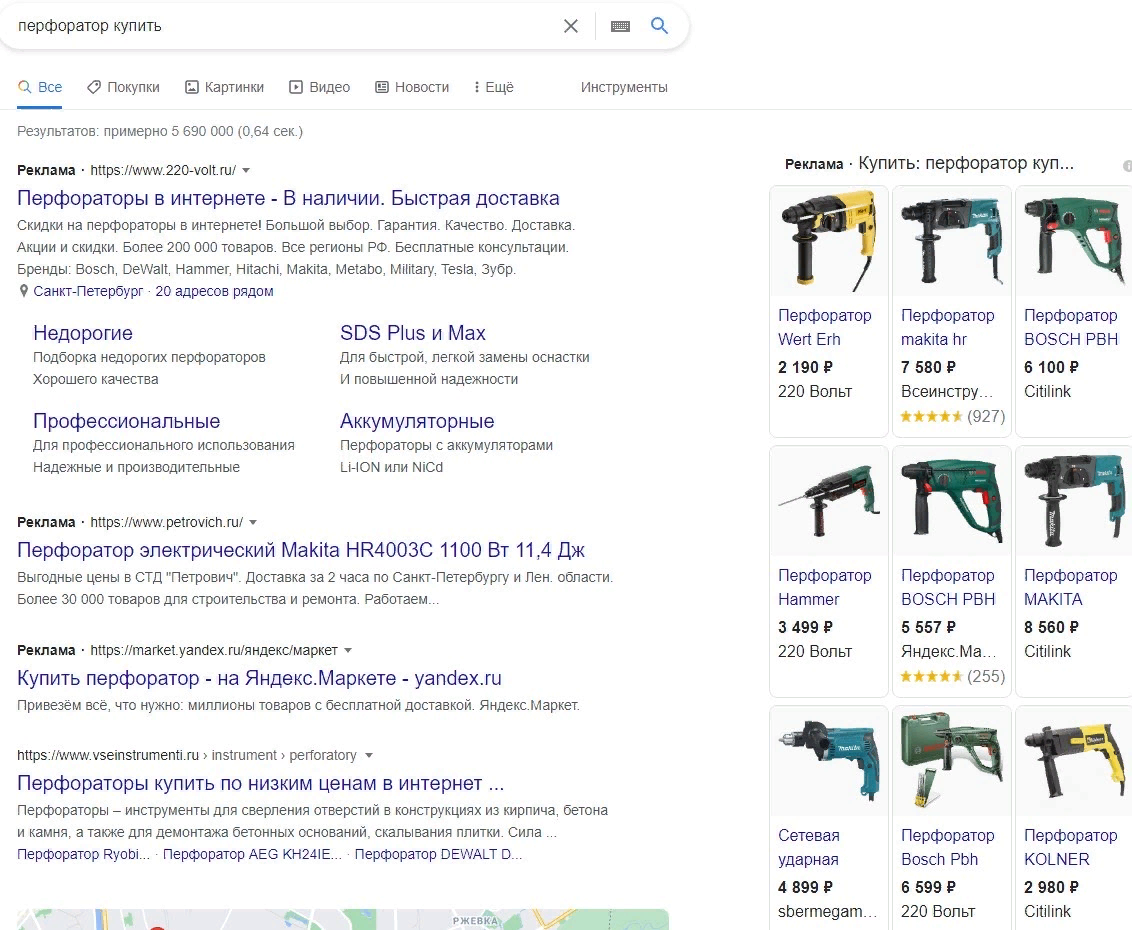This screenshot has height=930, width=1132.
Task: Open the Новости tab
Action: pos(412,87)
